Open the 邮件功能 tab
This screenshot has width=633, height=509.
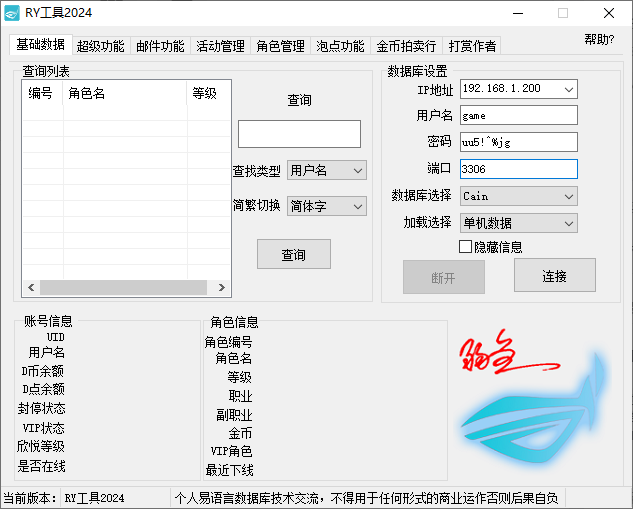pos(160,46)
